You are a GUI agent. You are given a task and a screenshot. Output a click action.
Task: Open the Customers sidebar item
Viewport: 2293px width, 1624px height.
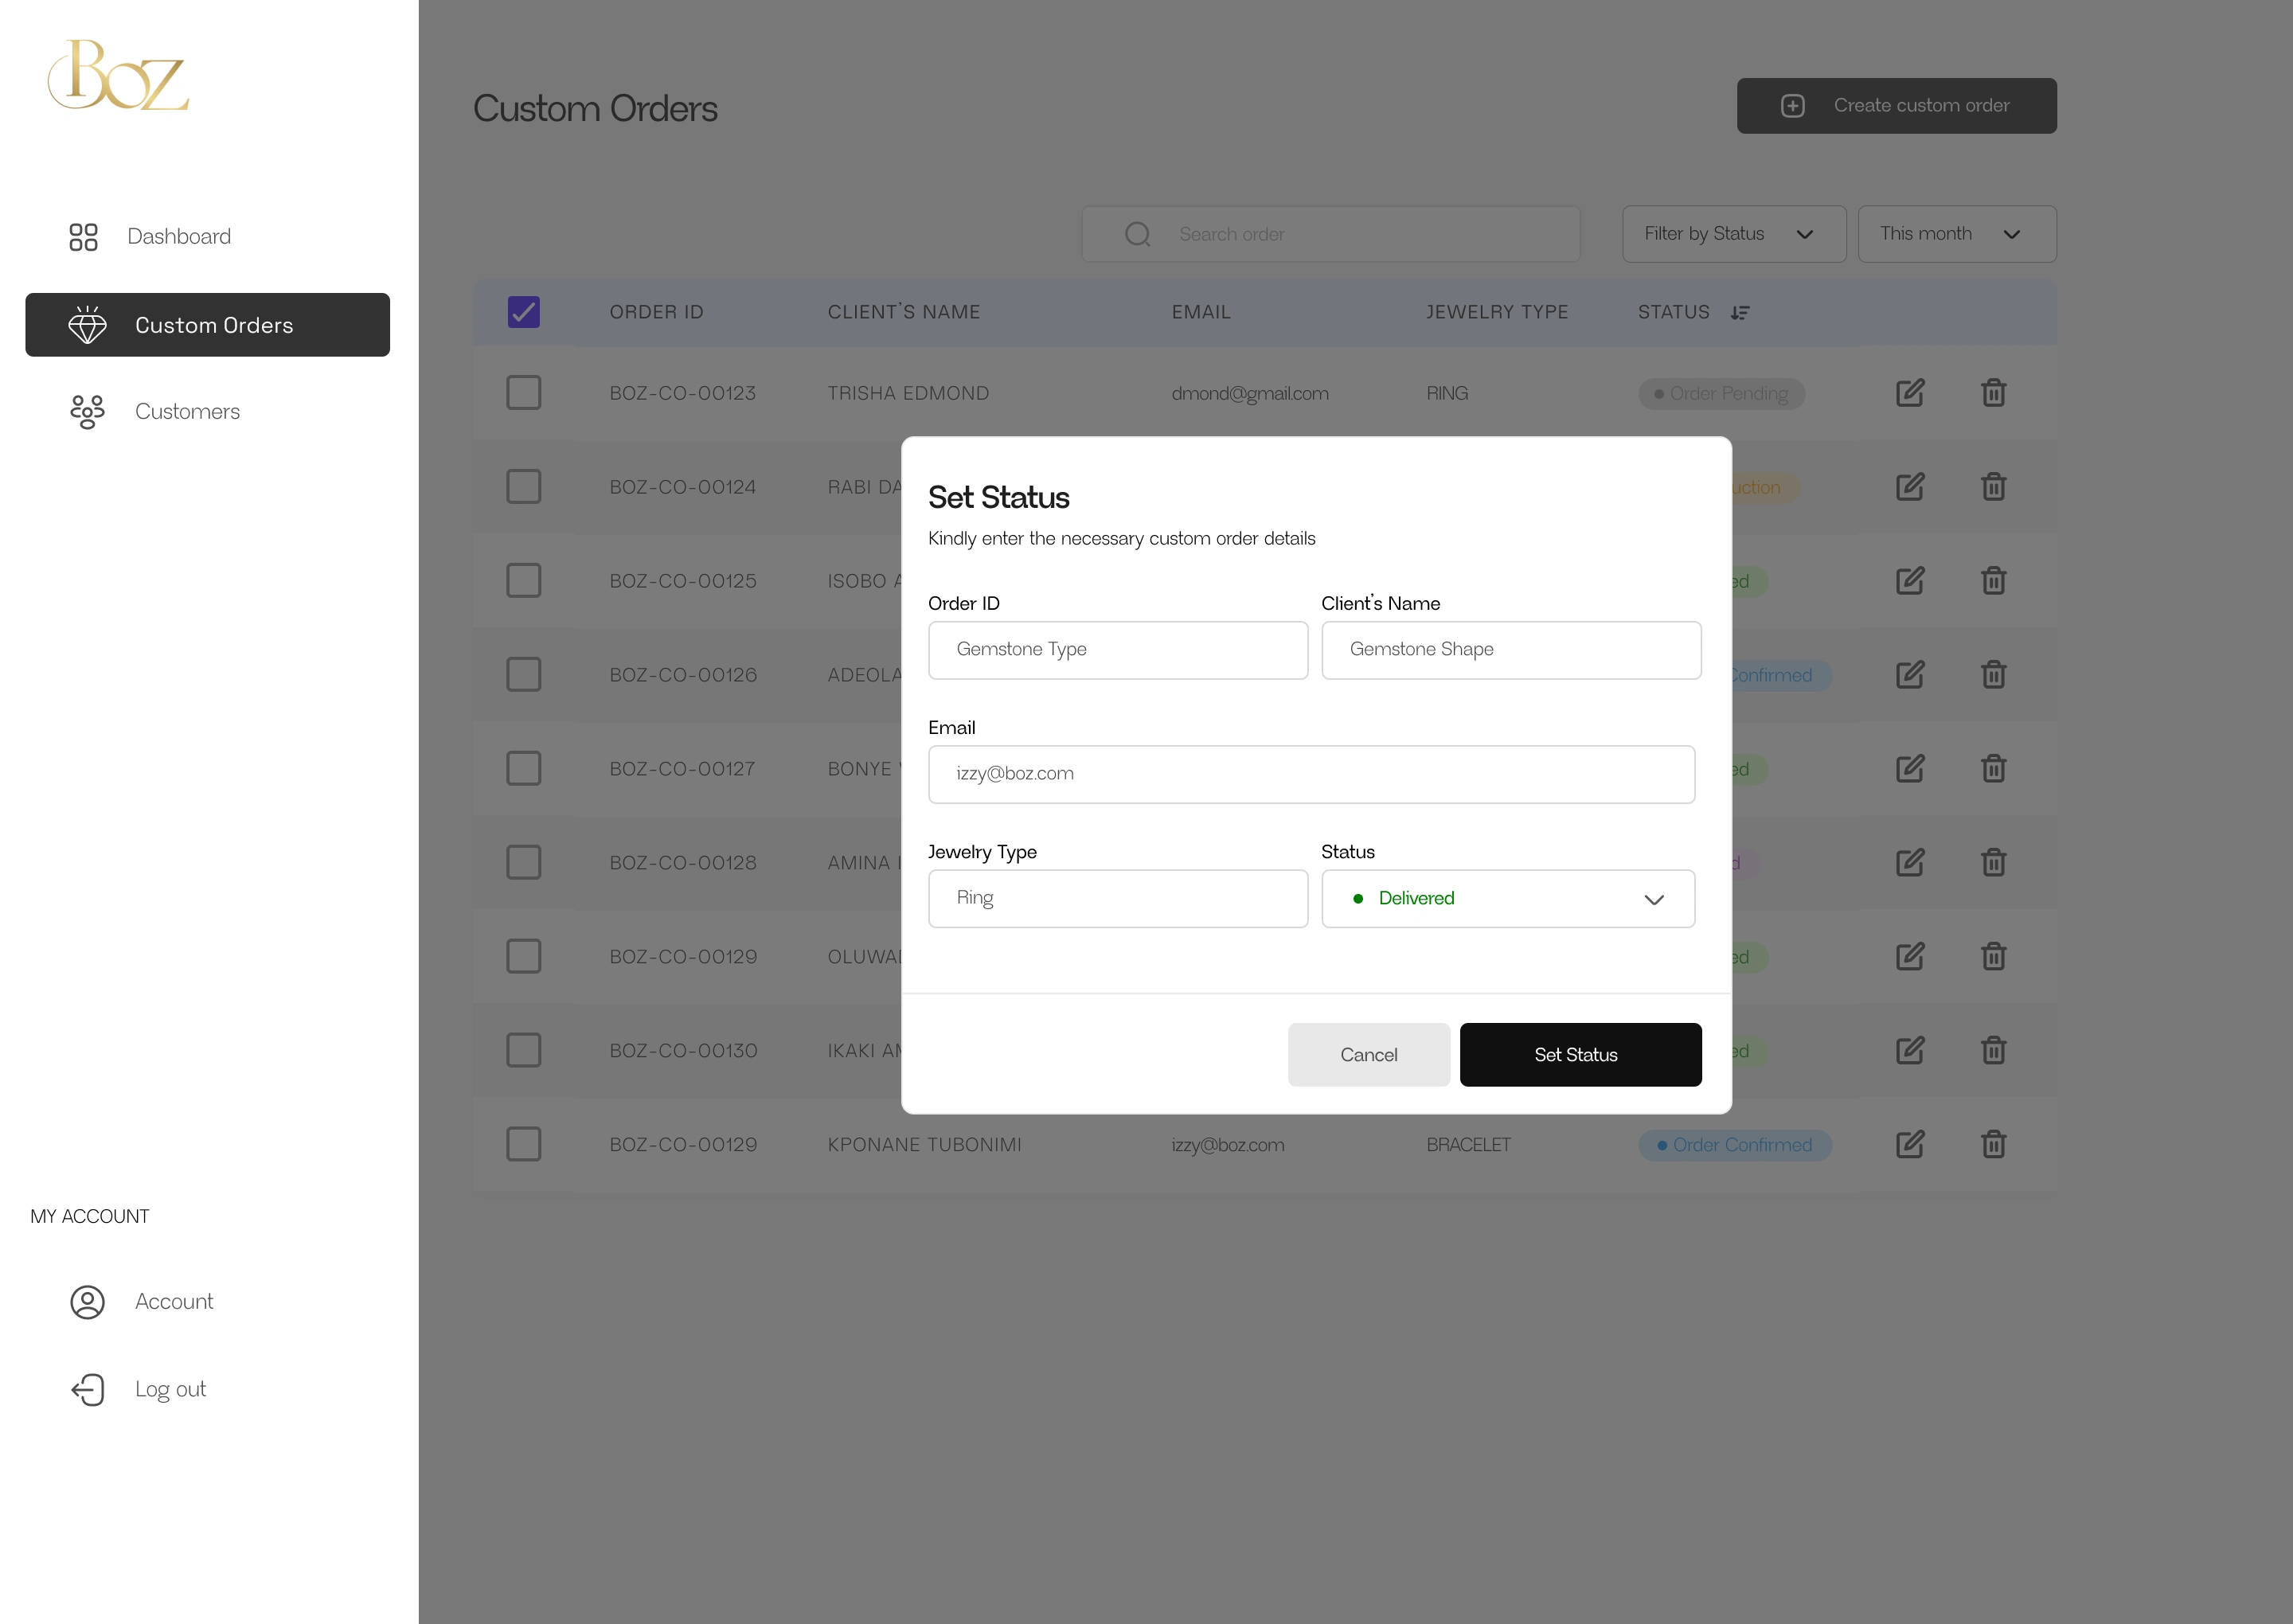[x=187, y=412]
